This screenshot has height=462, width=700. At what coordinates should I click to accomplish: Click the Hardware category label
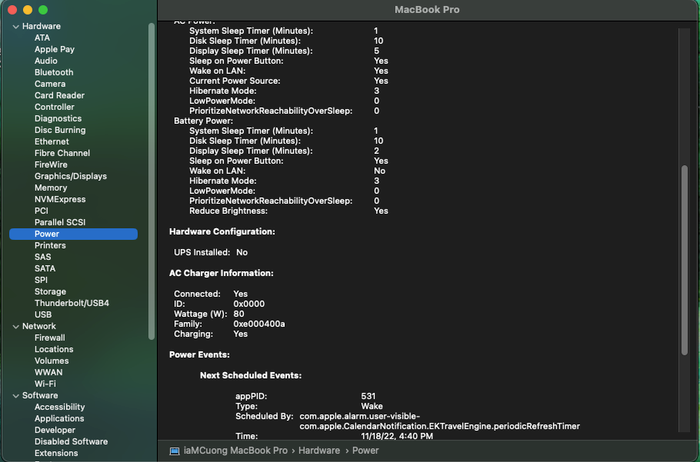[x=42, y=26]
